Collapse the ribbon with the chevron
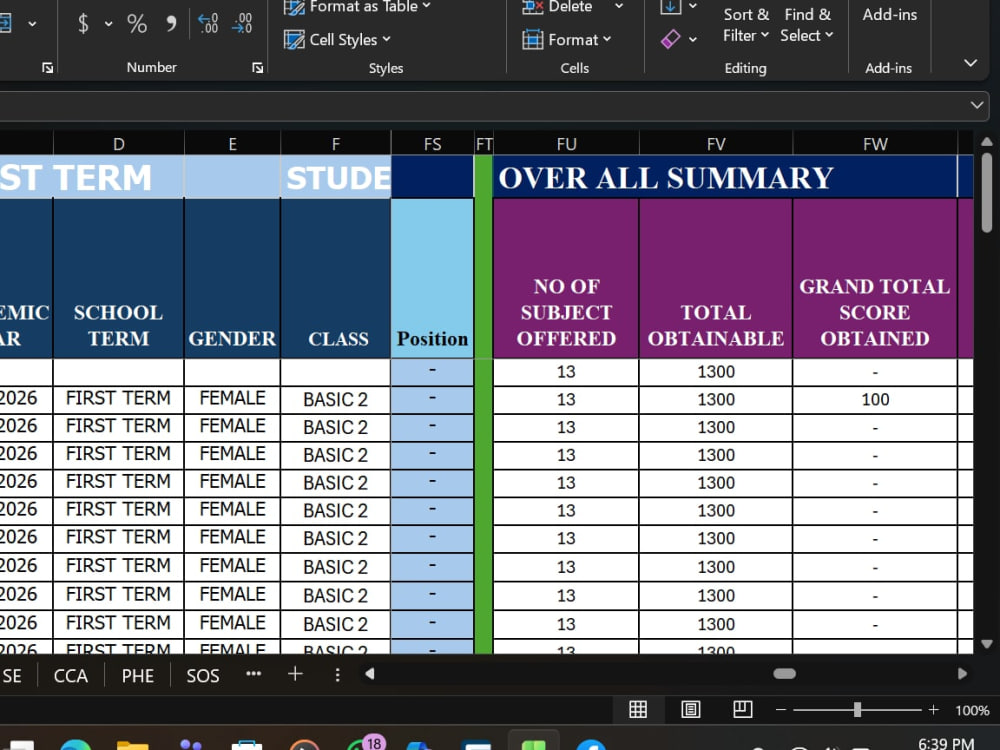Image resolution: width=1000 pixels, height=750 pixels. [x=971, y=62]
